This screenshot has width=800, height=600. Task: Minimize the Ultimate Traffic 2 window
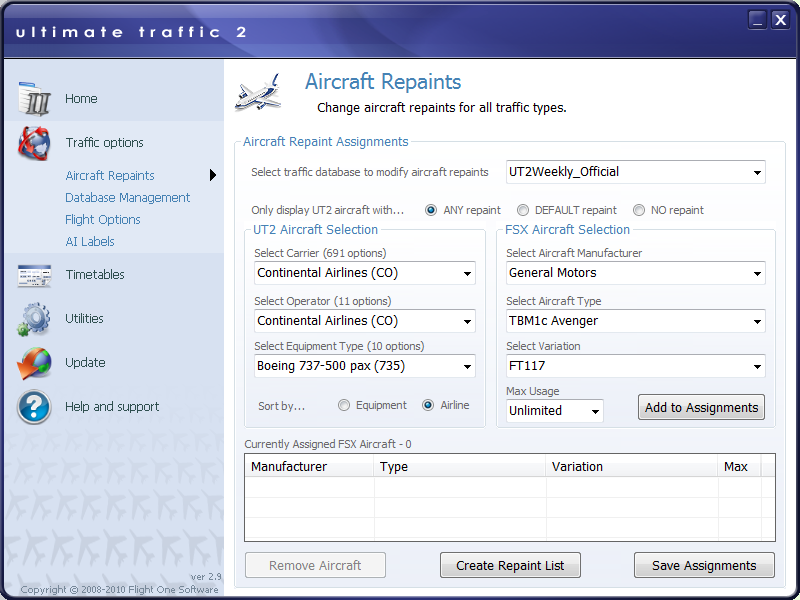758,20
